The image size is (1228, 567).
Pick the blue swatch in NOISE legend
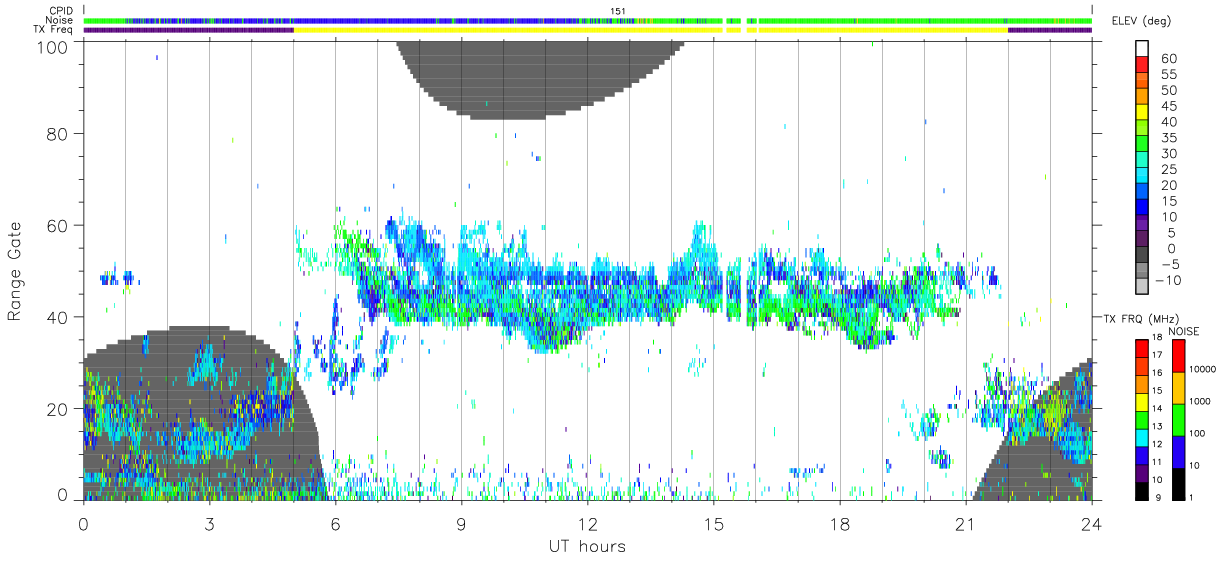1180,451
